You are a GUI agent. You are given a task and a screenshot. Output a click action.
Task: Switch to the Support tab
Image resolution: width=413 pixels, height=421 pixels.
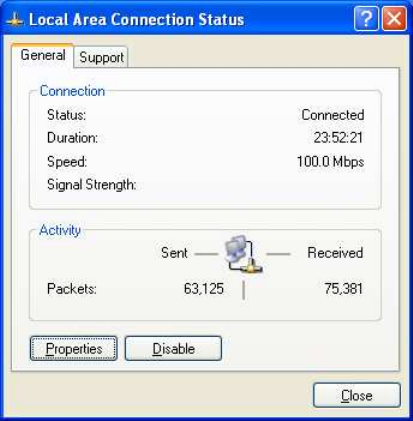pos(101,57)
